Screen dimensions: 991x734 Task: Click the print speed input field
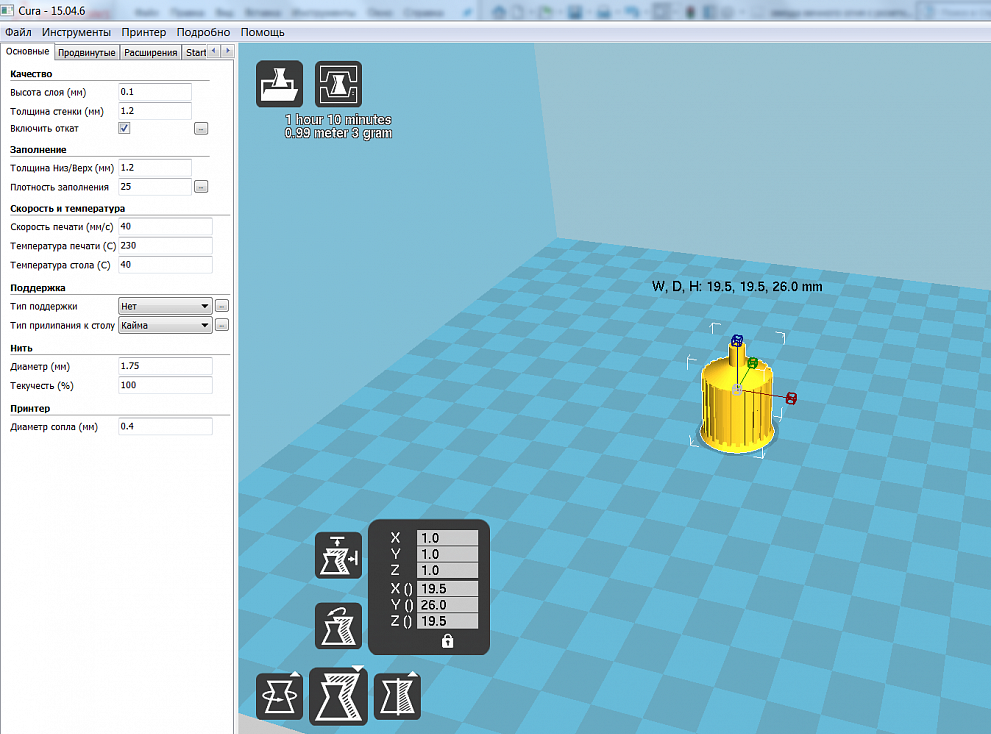(165, 226)
